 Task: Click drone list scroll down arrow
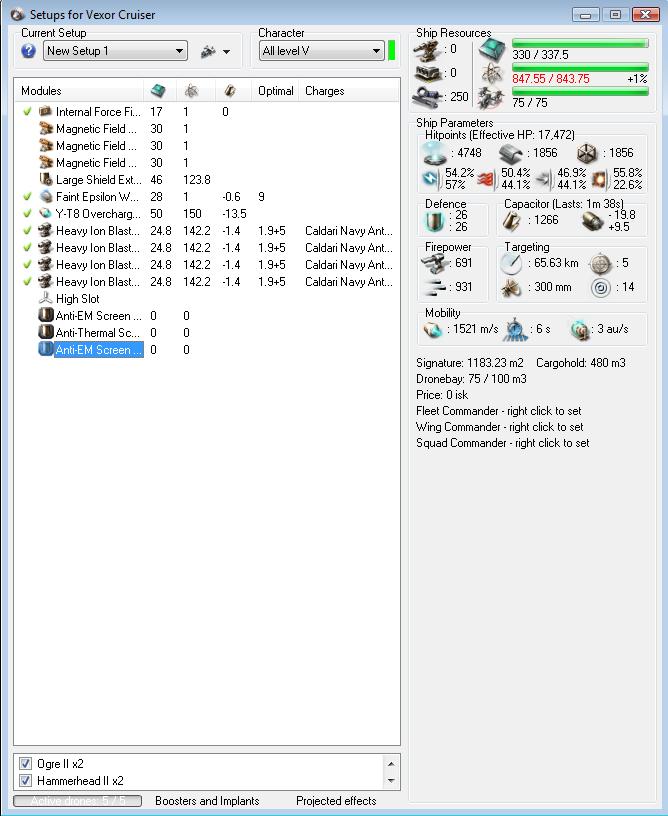(x=391, y=781)
